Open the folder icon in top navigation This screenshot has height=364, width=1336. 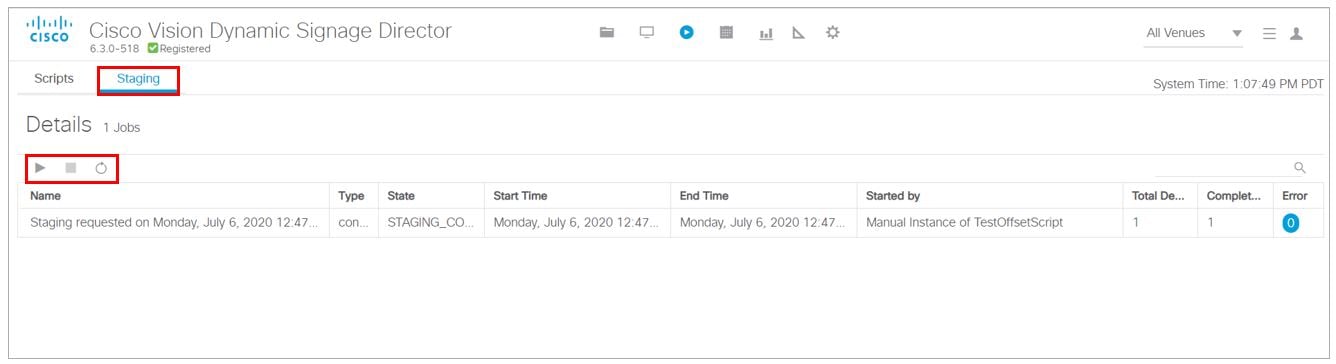606,32
